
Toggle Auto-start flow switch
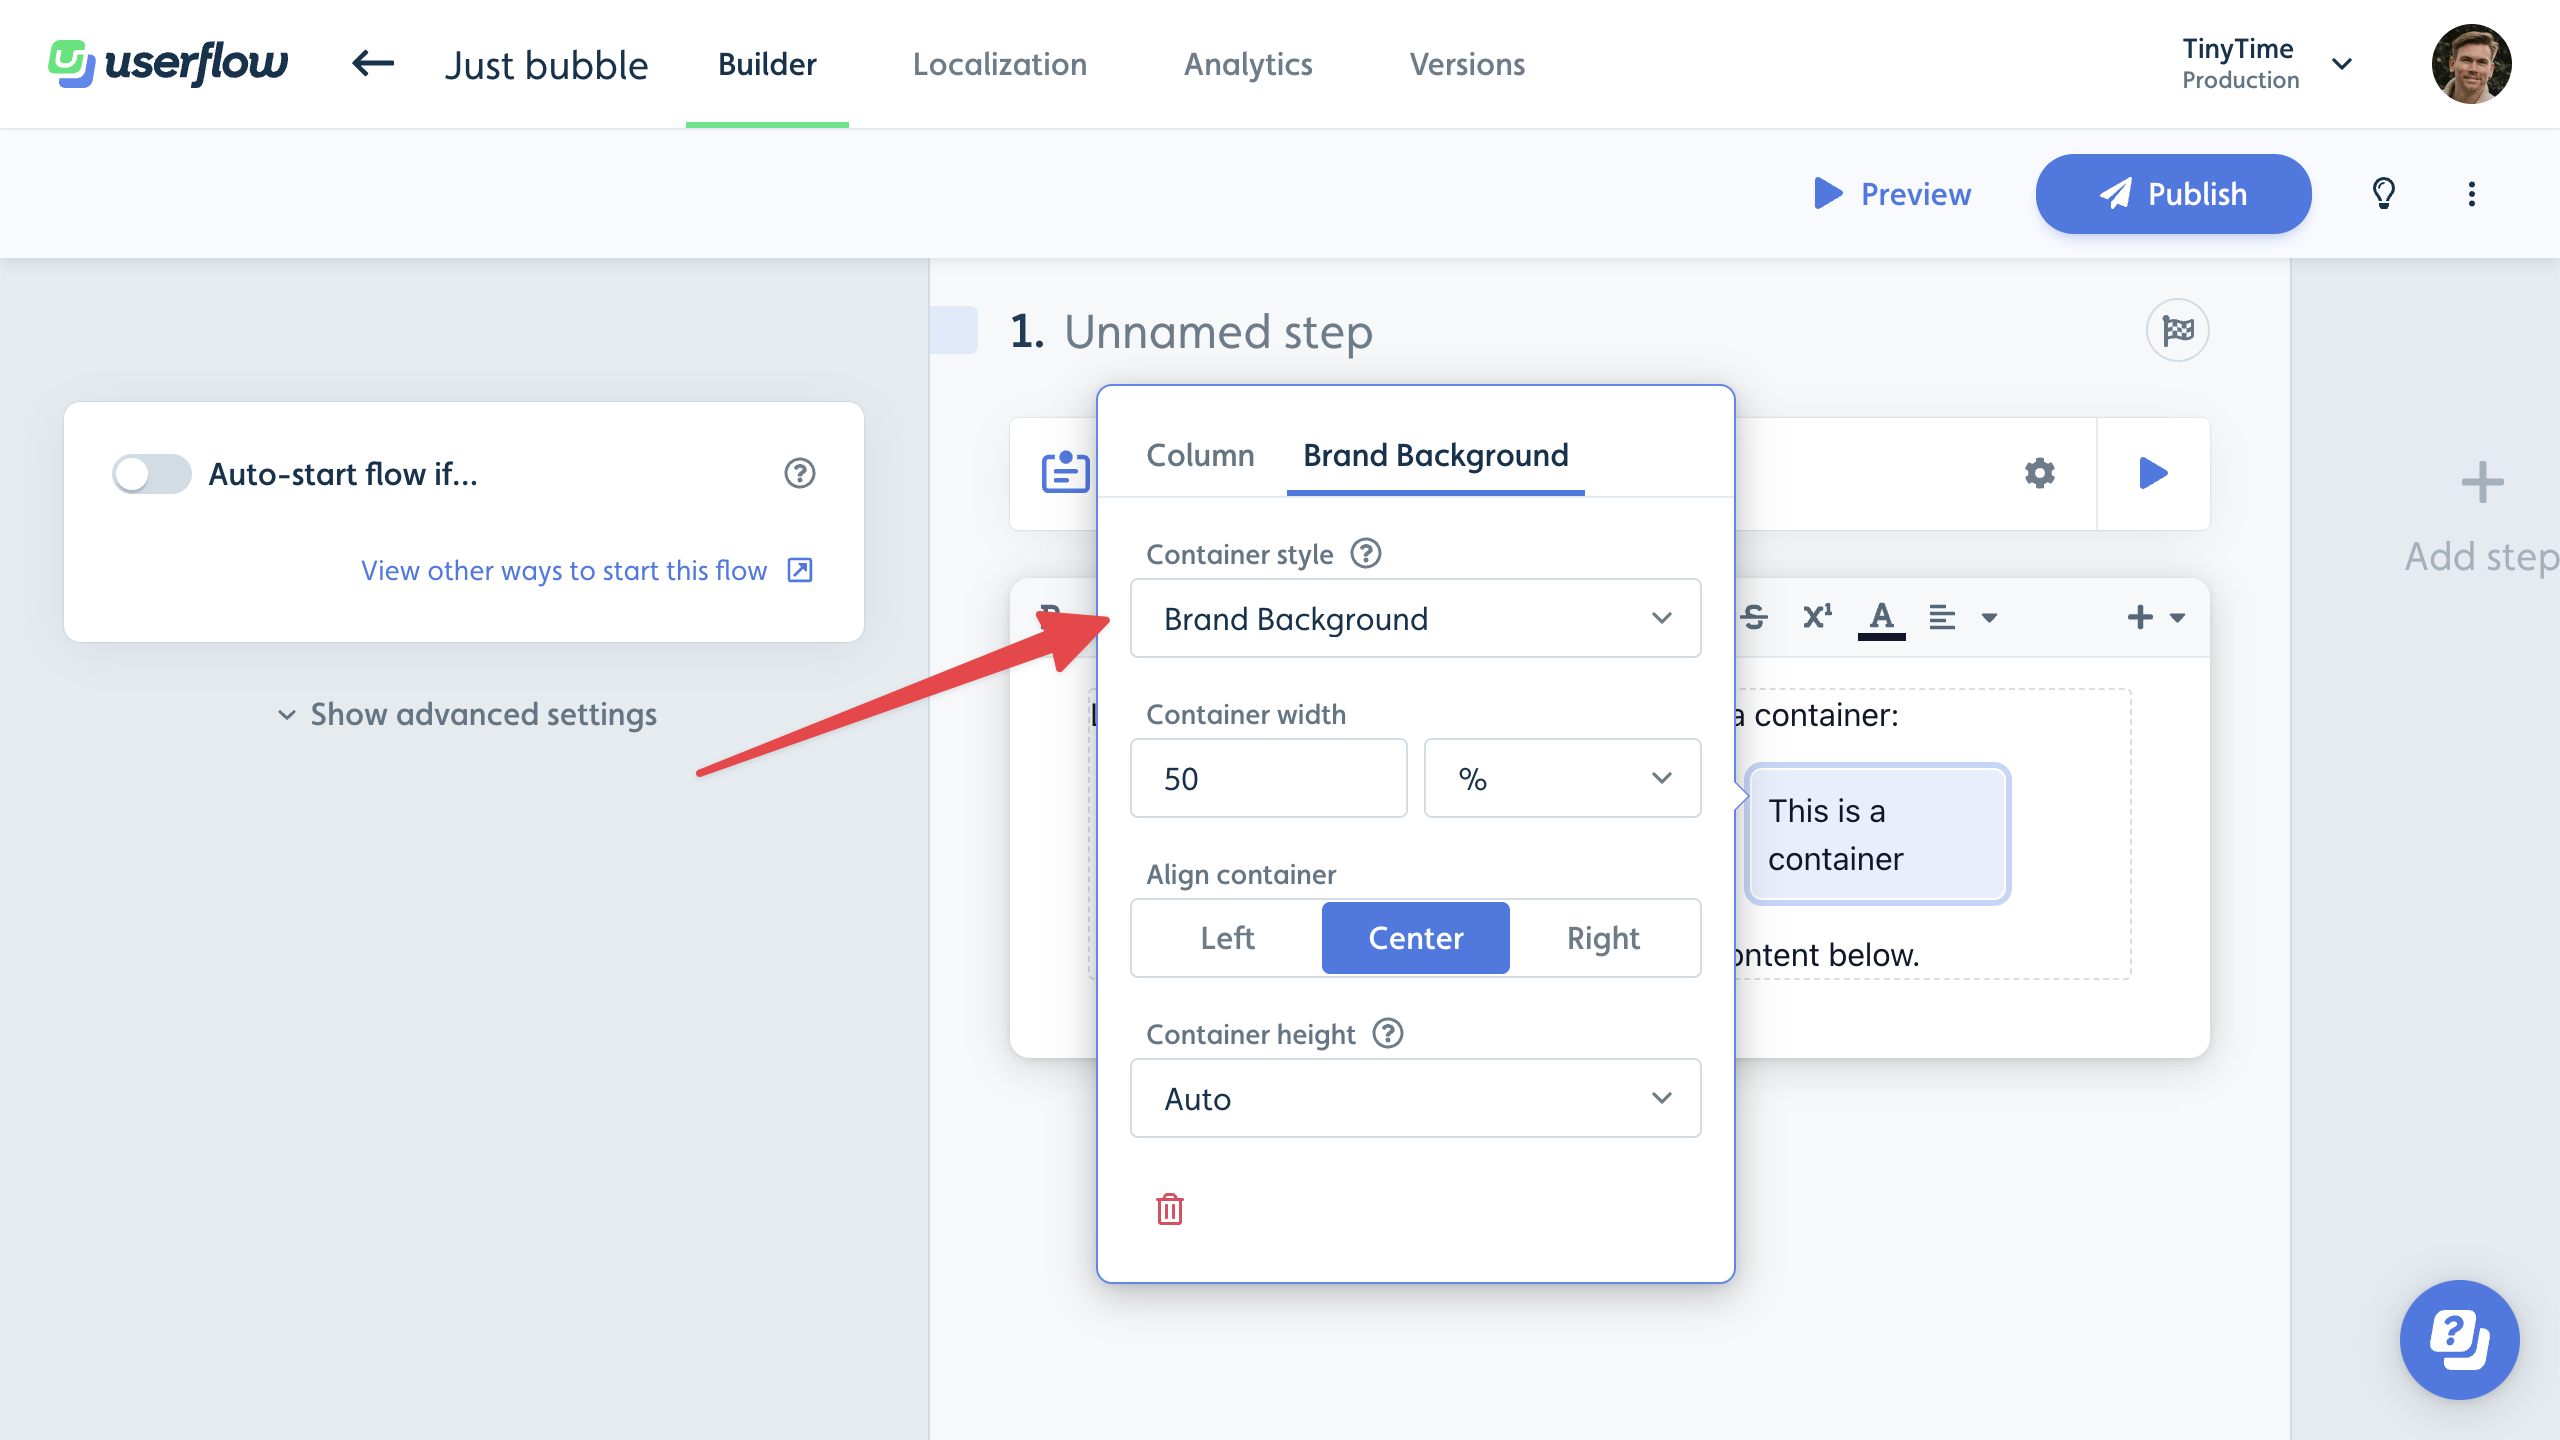coord(152,473)
